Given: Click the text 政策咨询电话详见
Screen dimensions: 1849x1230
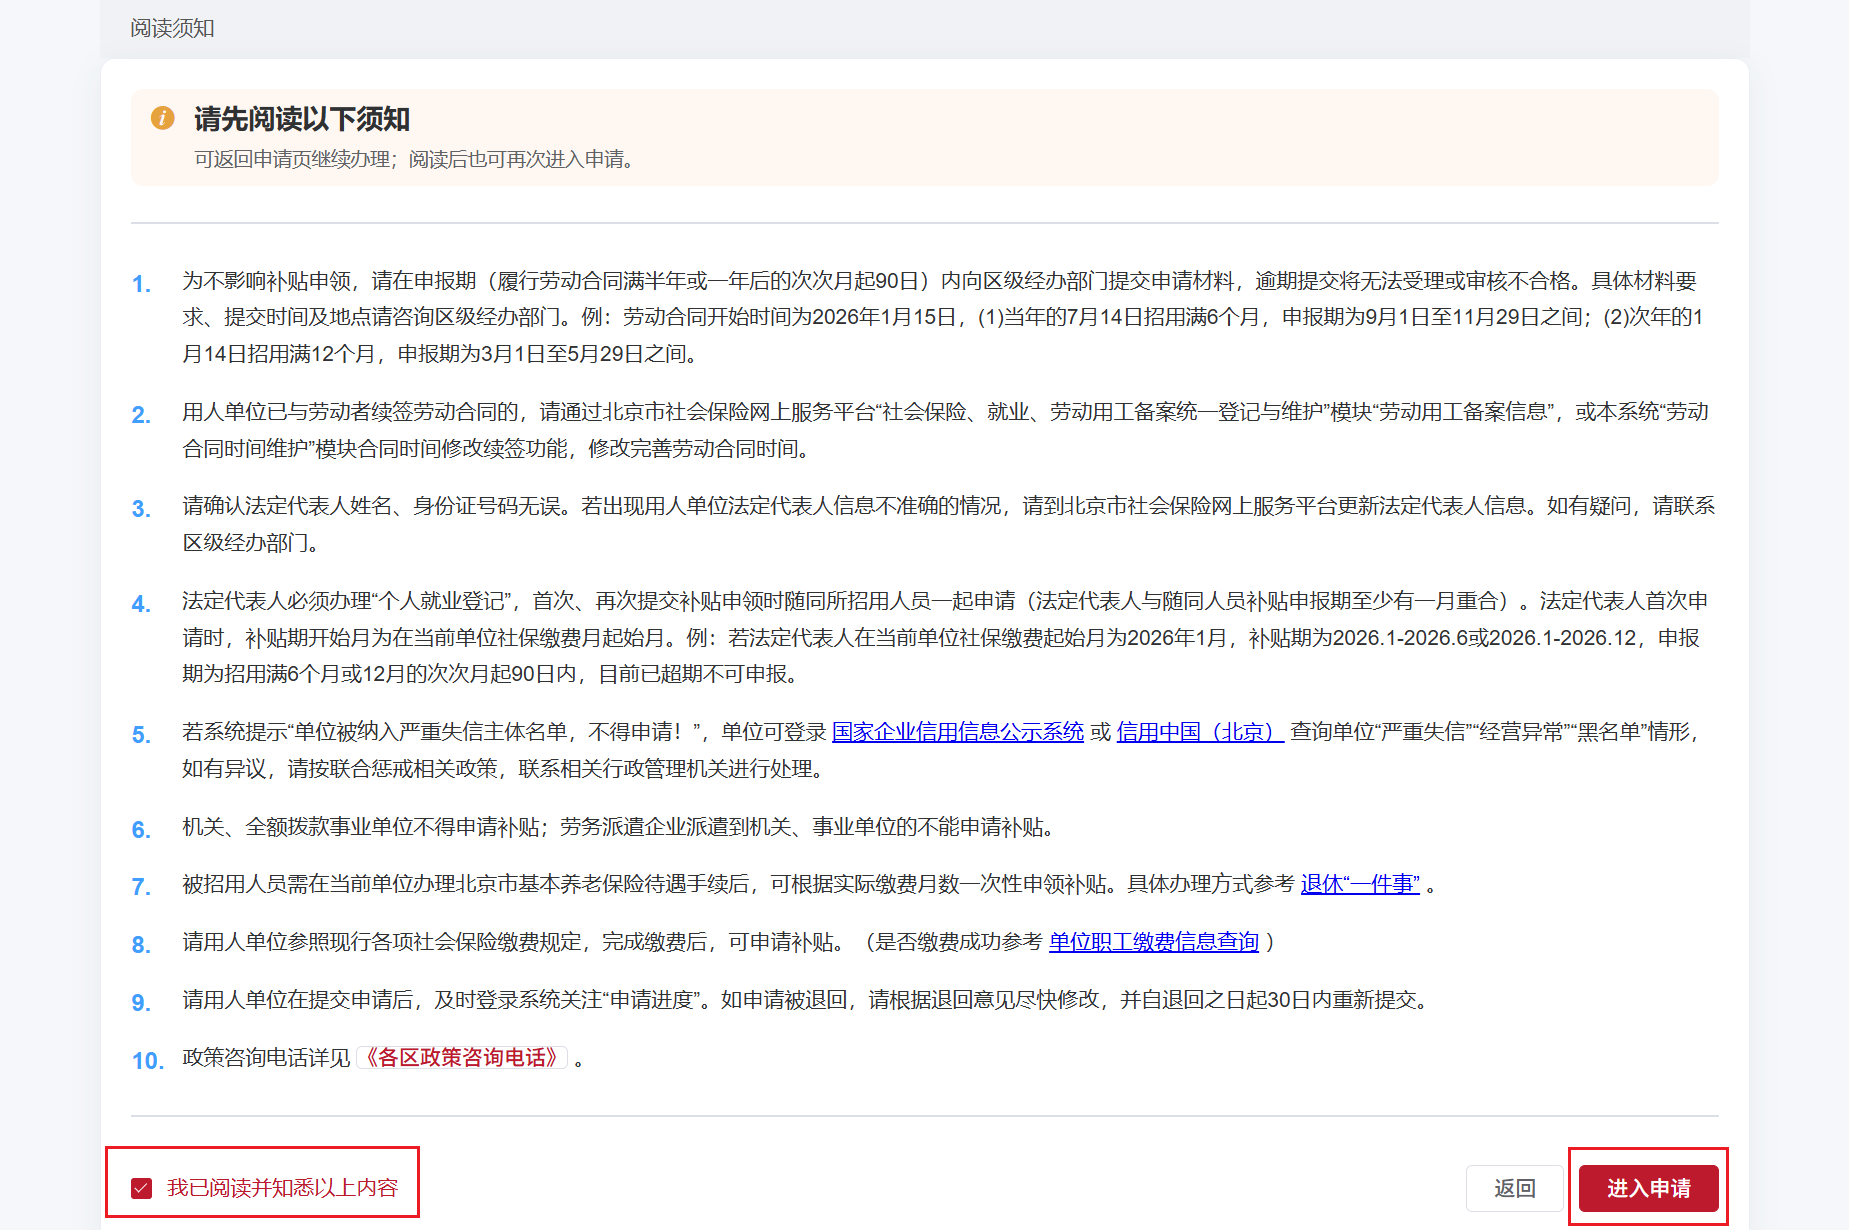Looking at the screenshot, I should pyautogui.click(x=266, y=1058).
